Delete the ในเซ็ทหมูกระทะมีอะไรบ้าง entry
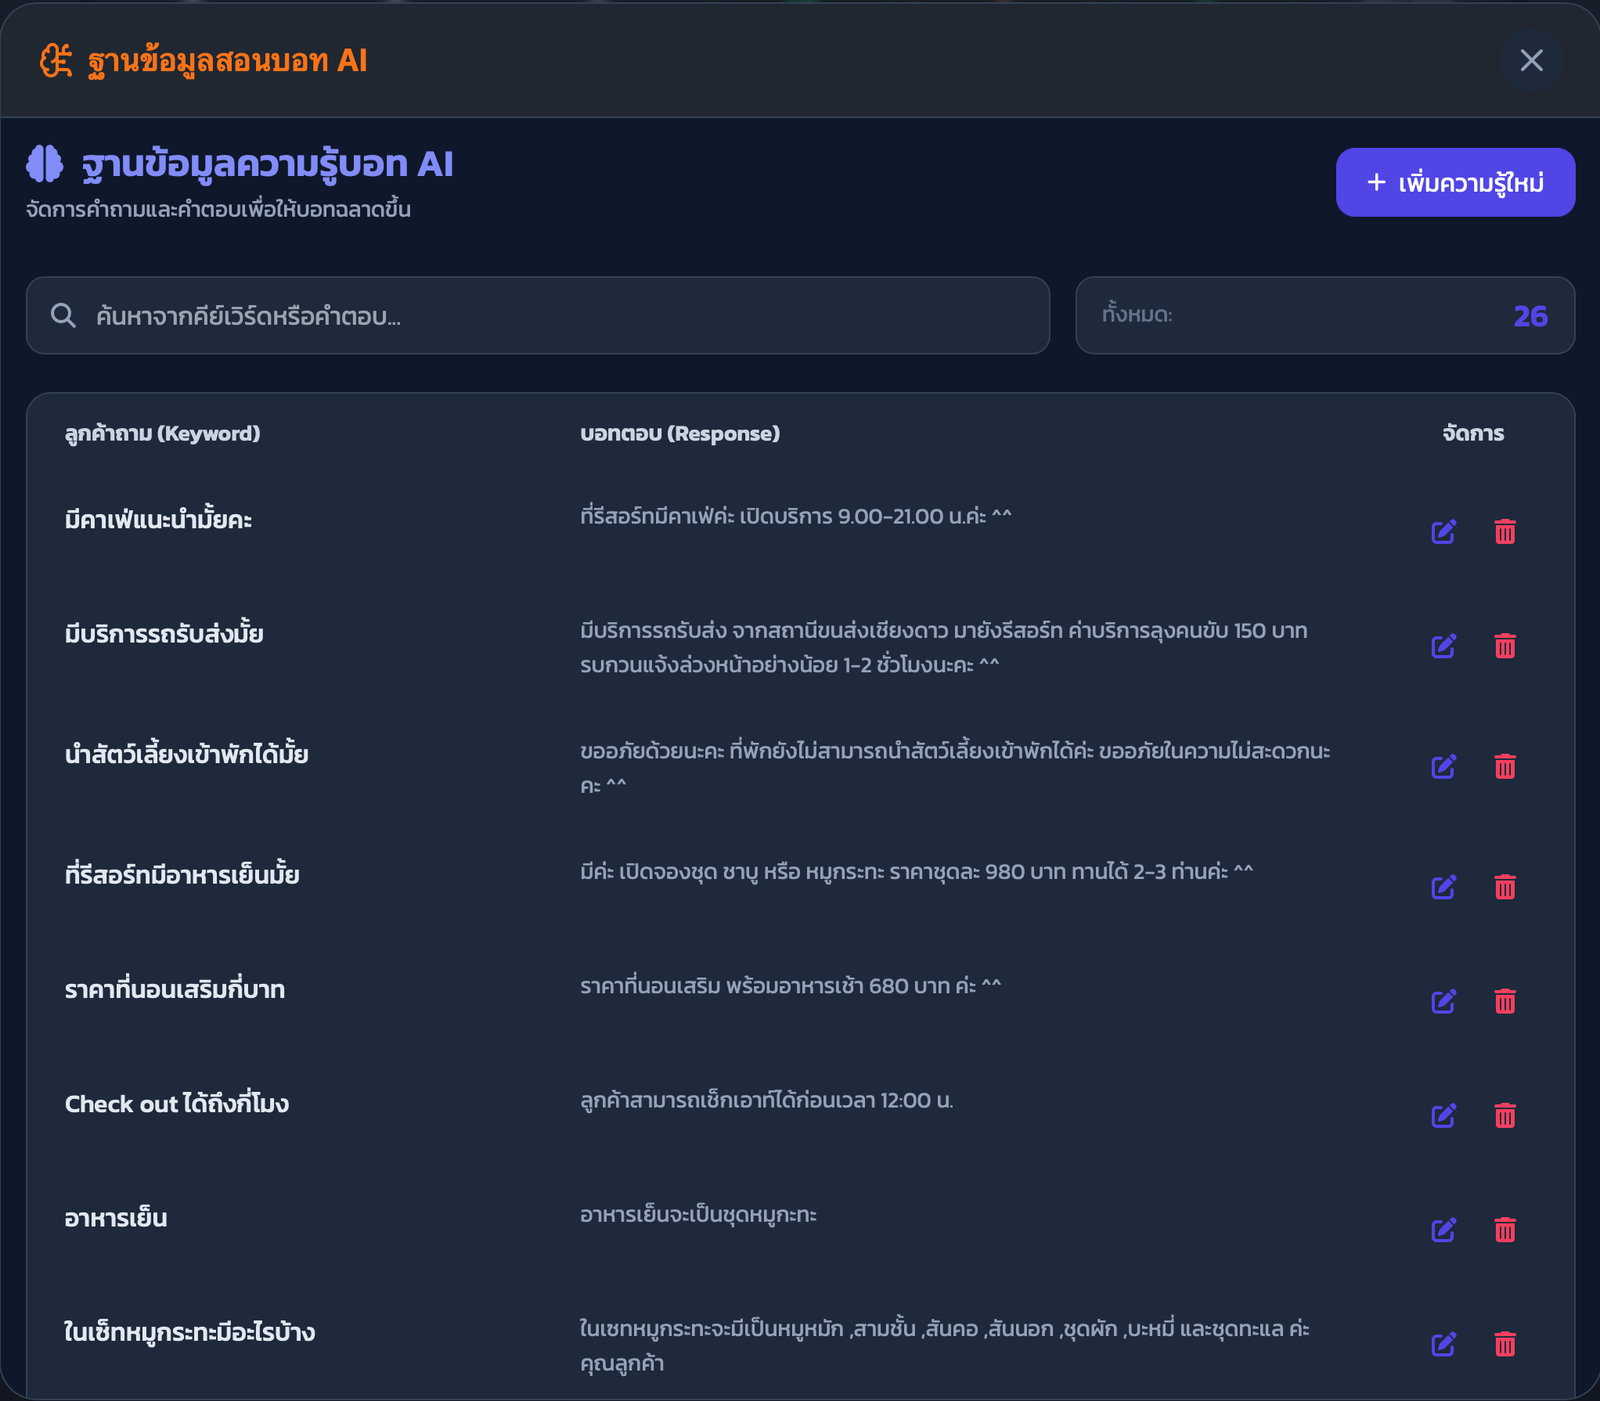 (1504, 1344)
